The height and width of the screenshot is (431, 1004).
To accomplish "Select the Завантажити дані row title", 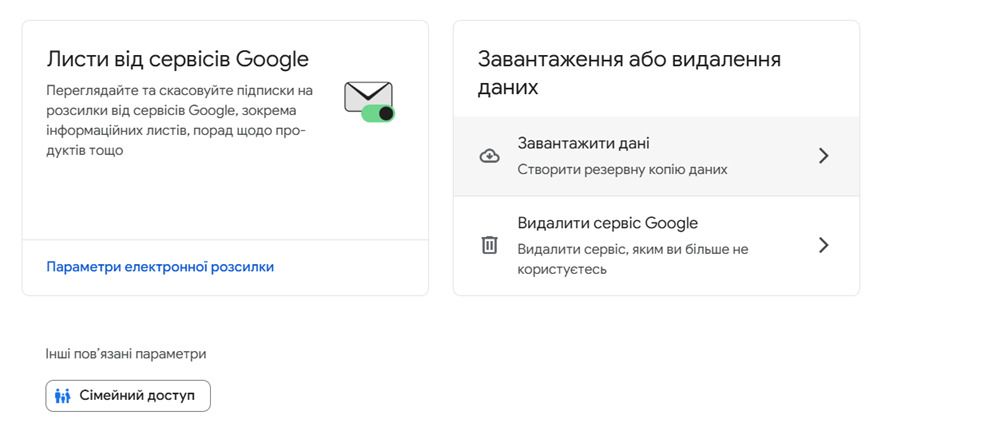I will click(583, 143).
